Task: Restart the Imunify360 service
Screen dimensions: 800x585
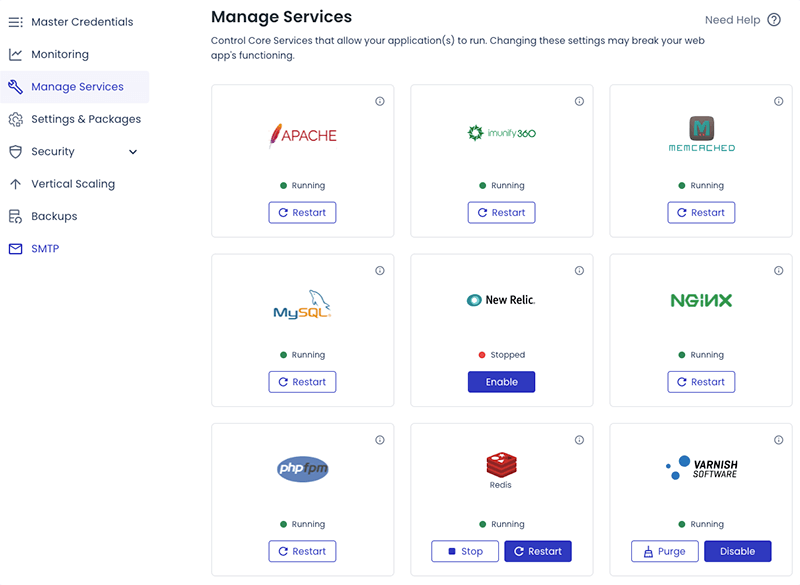Action: tap(502, 213)
